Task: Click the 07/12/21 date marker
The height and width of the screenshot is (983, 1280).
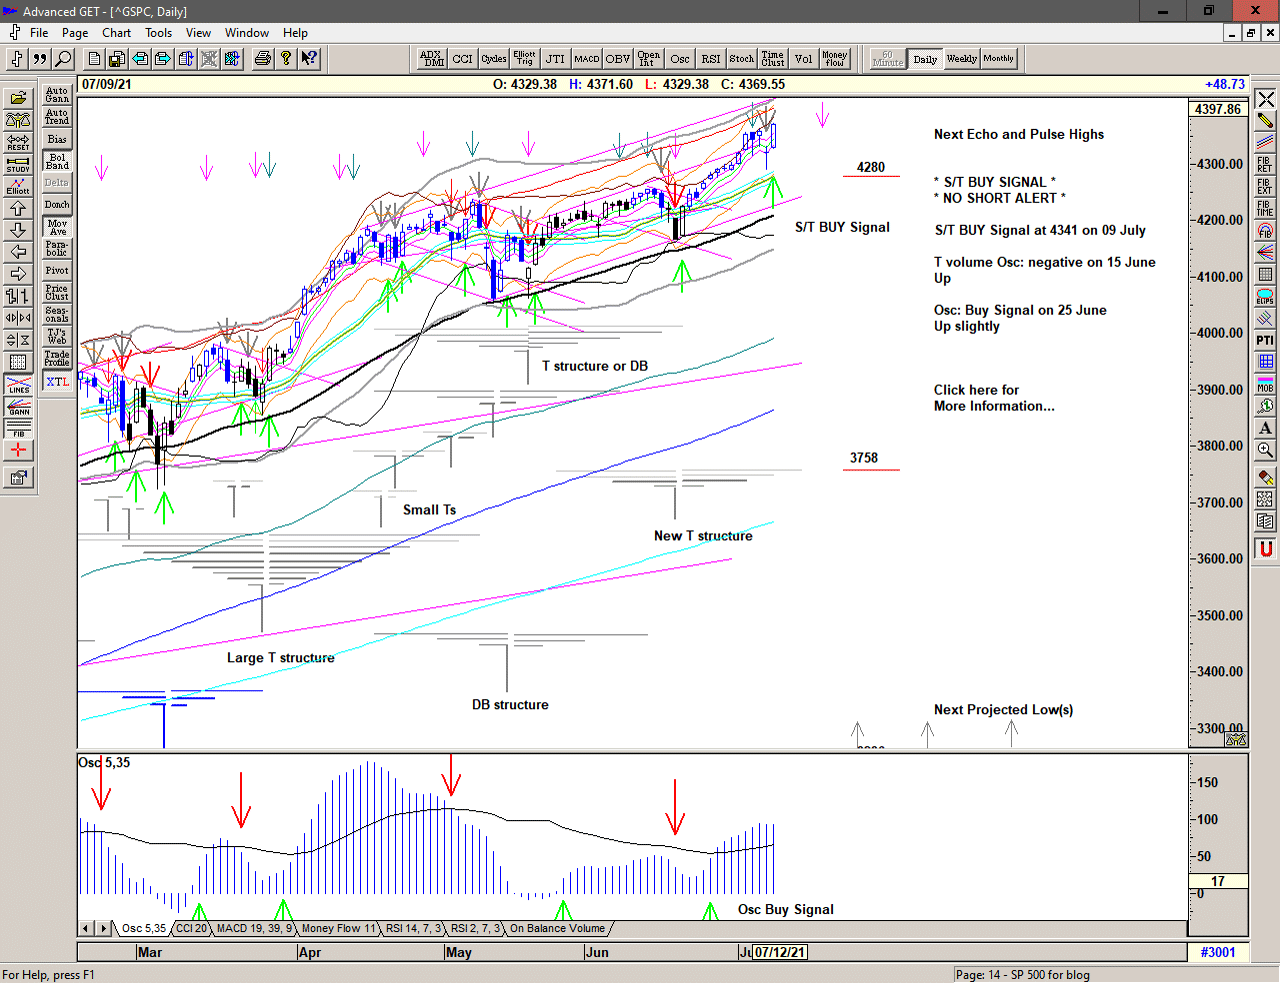Action: coord(779,952)
